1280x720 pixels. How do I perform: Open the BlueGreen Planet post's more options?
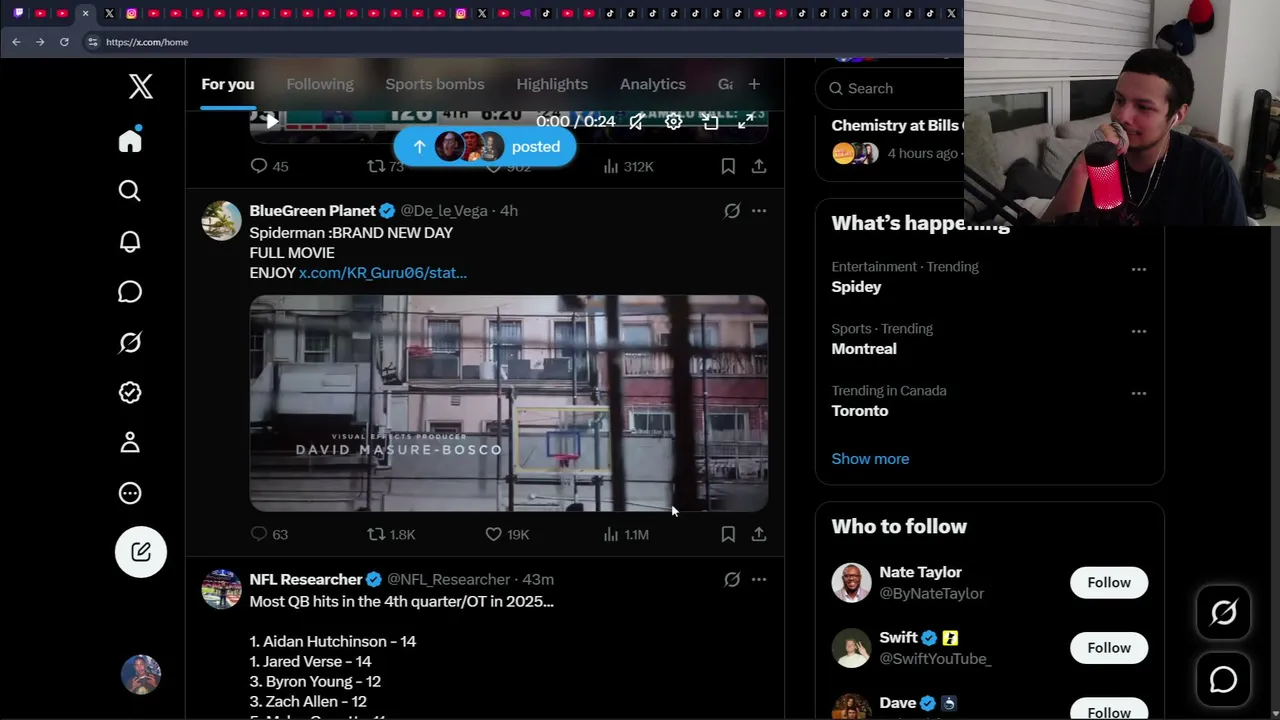click(759, 211)
